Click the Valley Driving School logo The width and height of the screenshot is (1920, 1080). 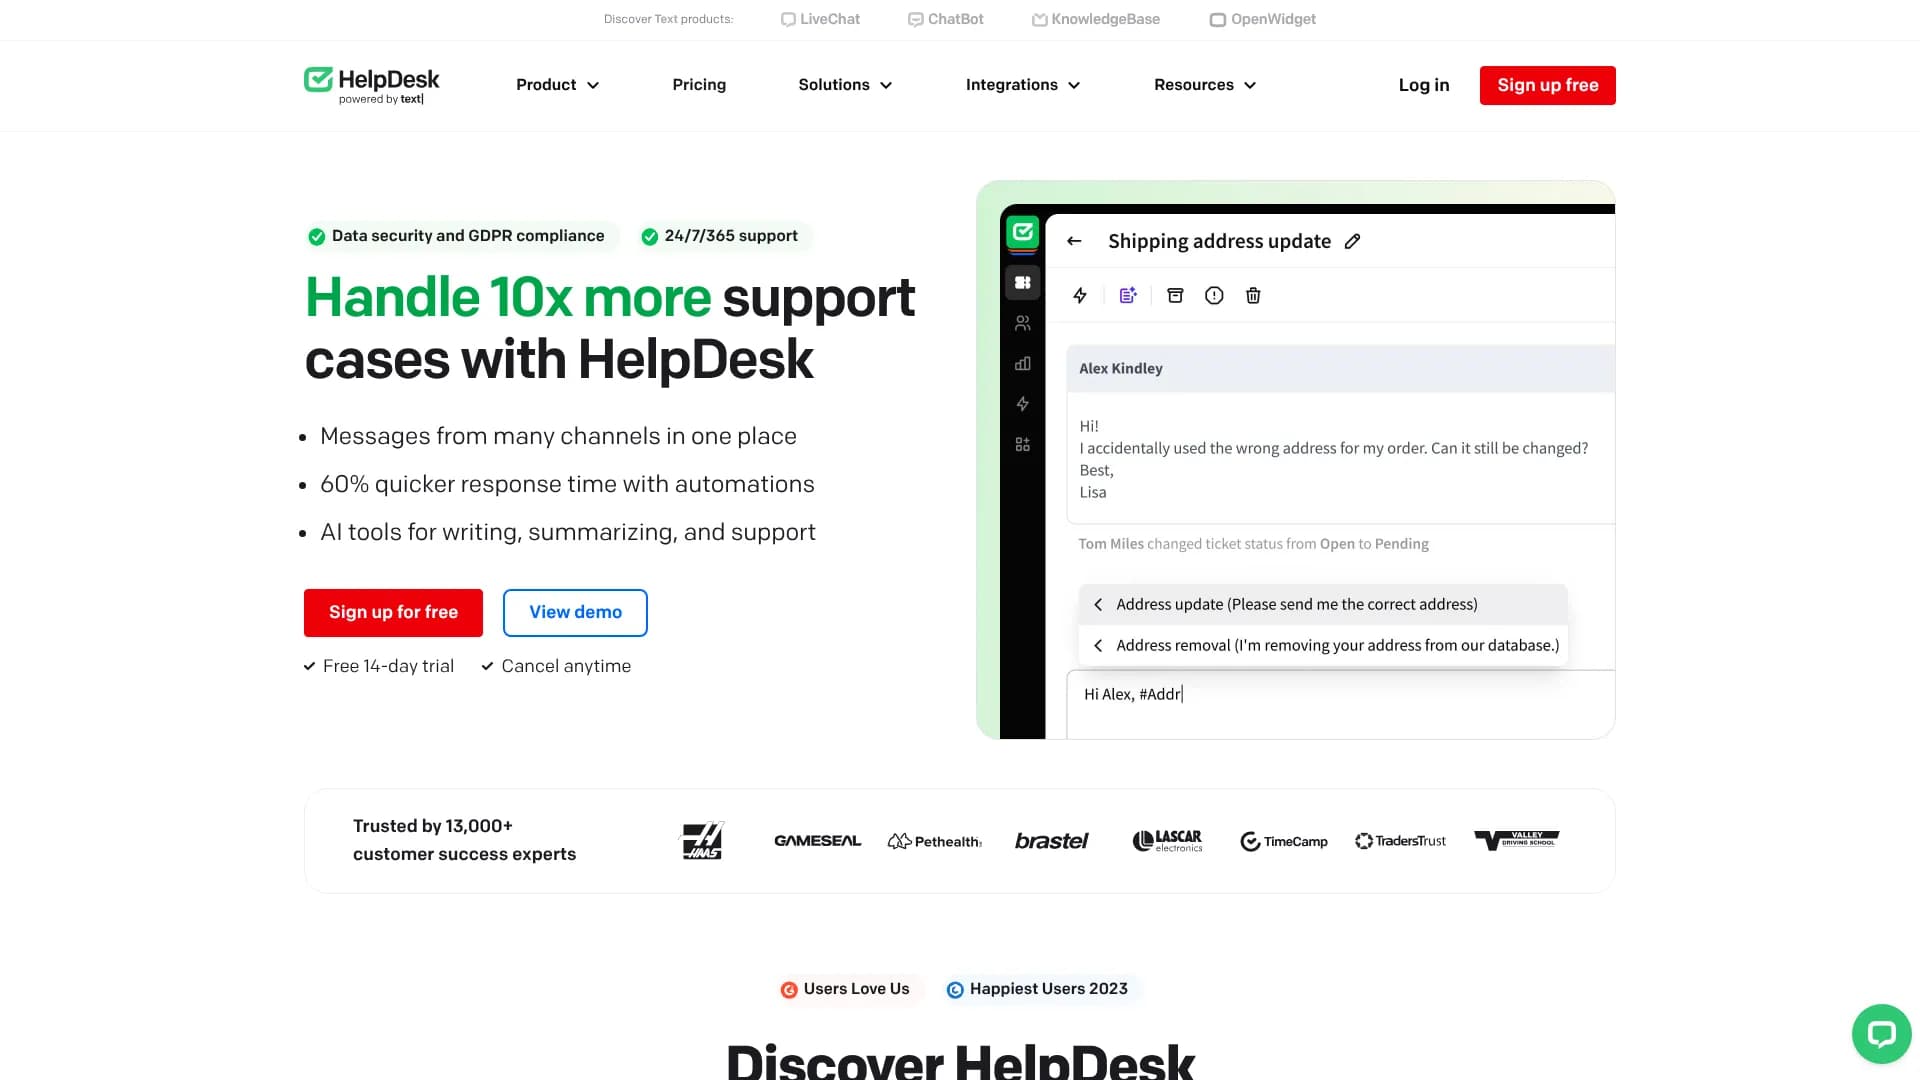click(x=1517, y=840)
